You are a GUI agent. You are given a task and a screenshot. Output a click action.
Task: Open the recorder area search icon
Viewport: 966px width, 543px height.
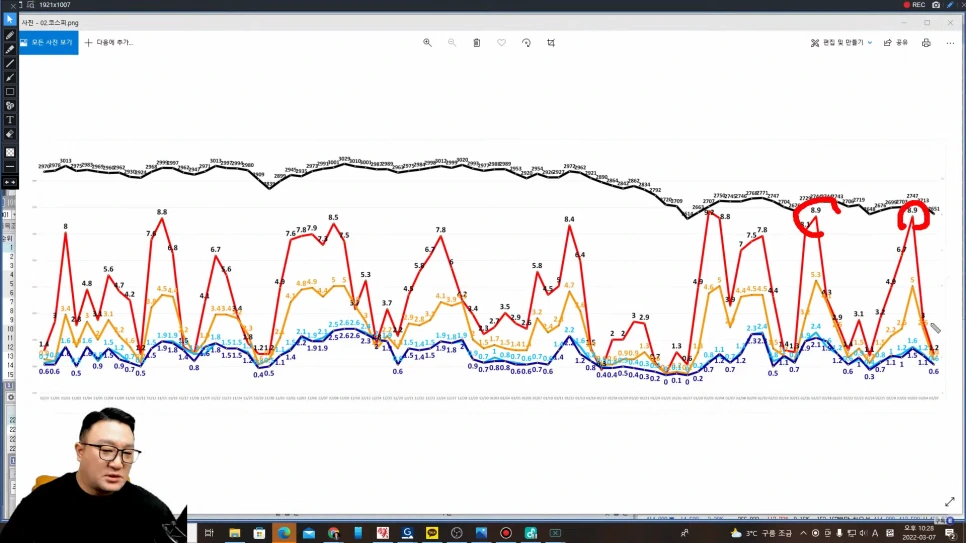coord(30,5)
